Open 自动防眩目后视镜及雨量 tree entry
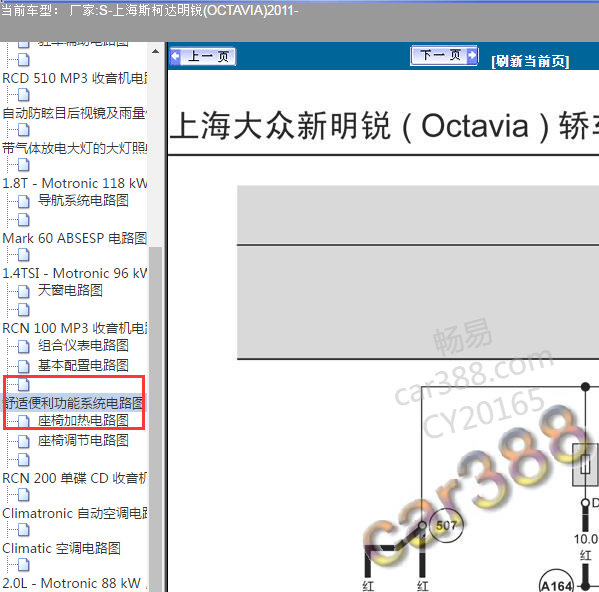 [75, 113]
